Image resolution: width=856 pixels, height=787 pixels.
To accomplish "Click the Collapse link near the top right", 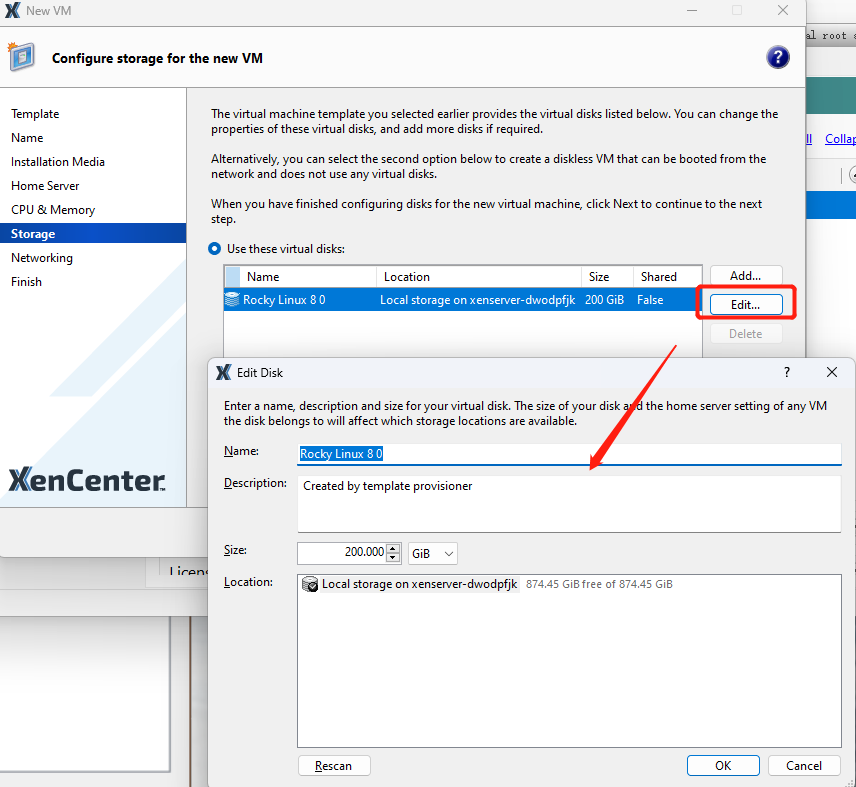I will (840, 138).
